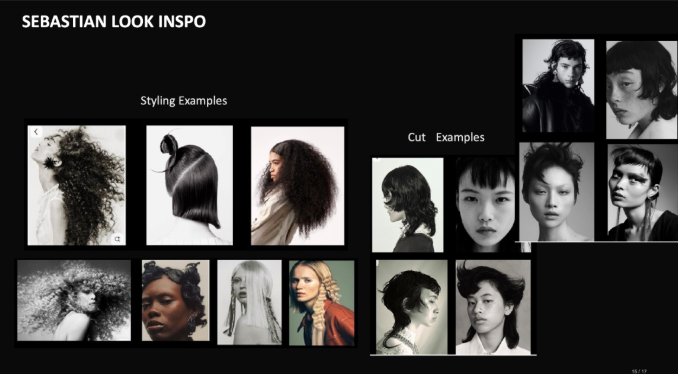Select the photo of blonde ringlets and red jacket
Image resolution: width=678 pixels, height=374 pixels.
pos(322,303)
